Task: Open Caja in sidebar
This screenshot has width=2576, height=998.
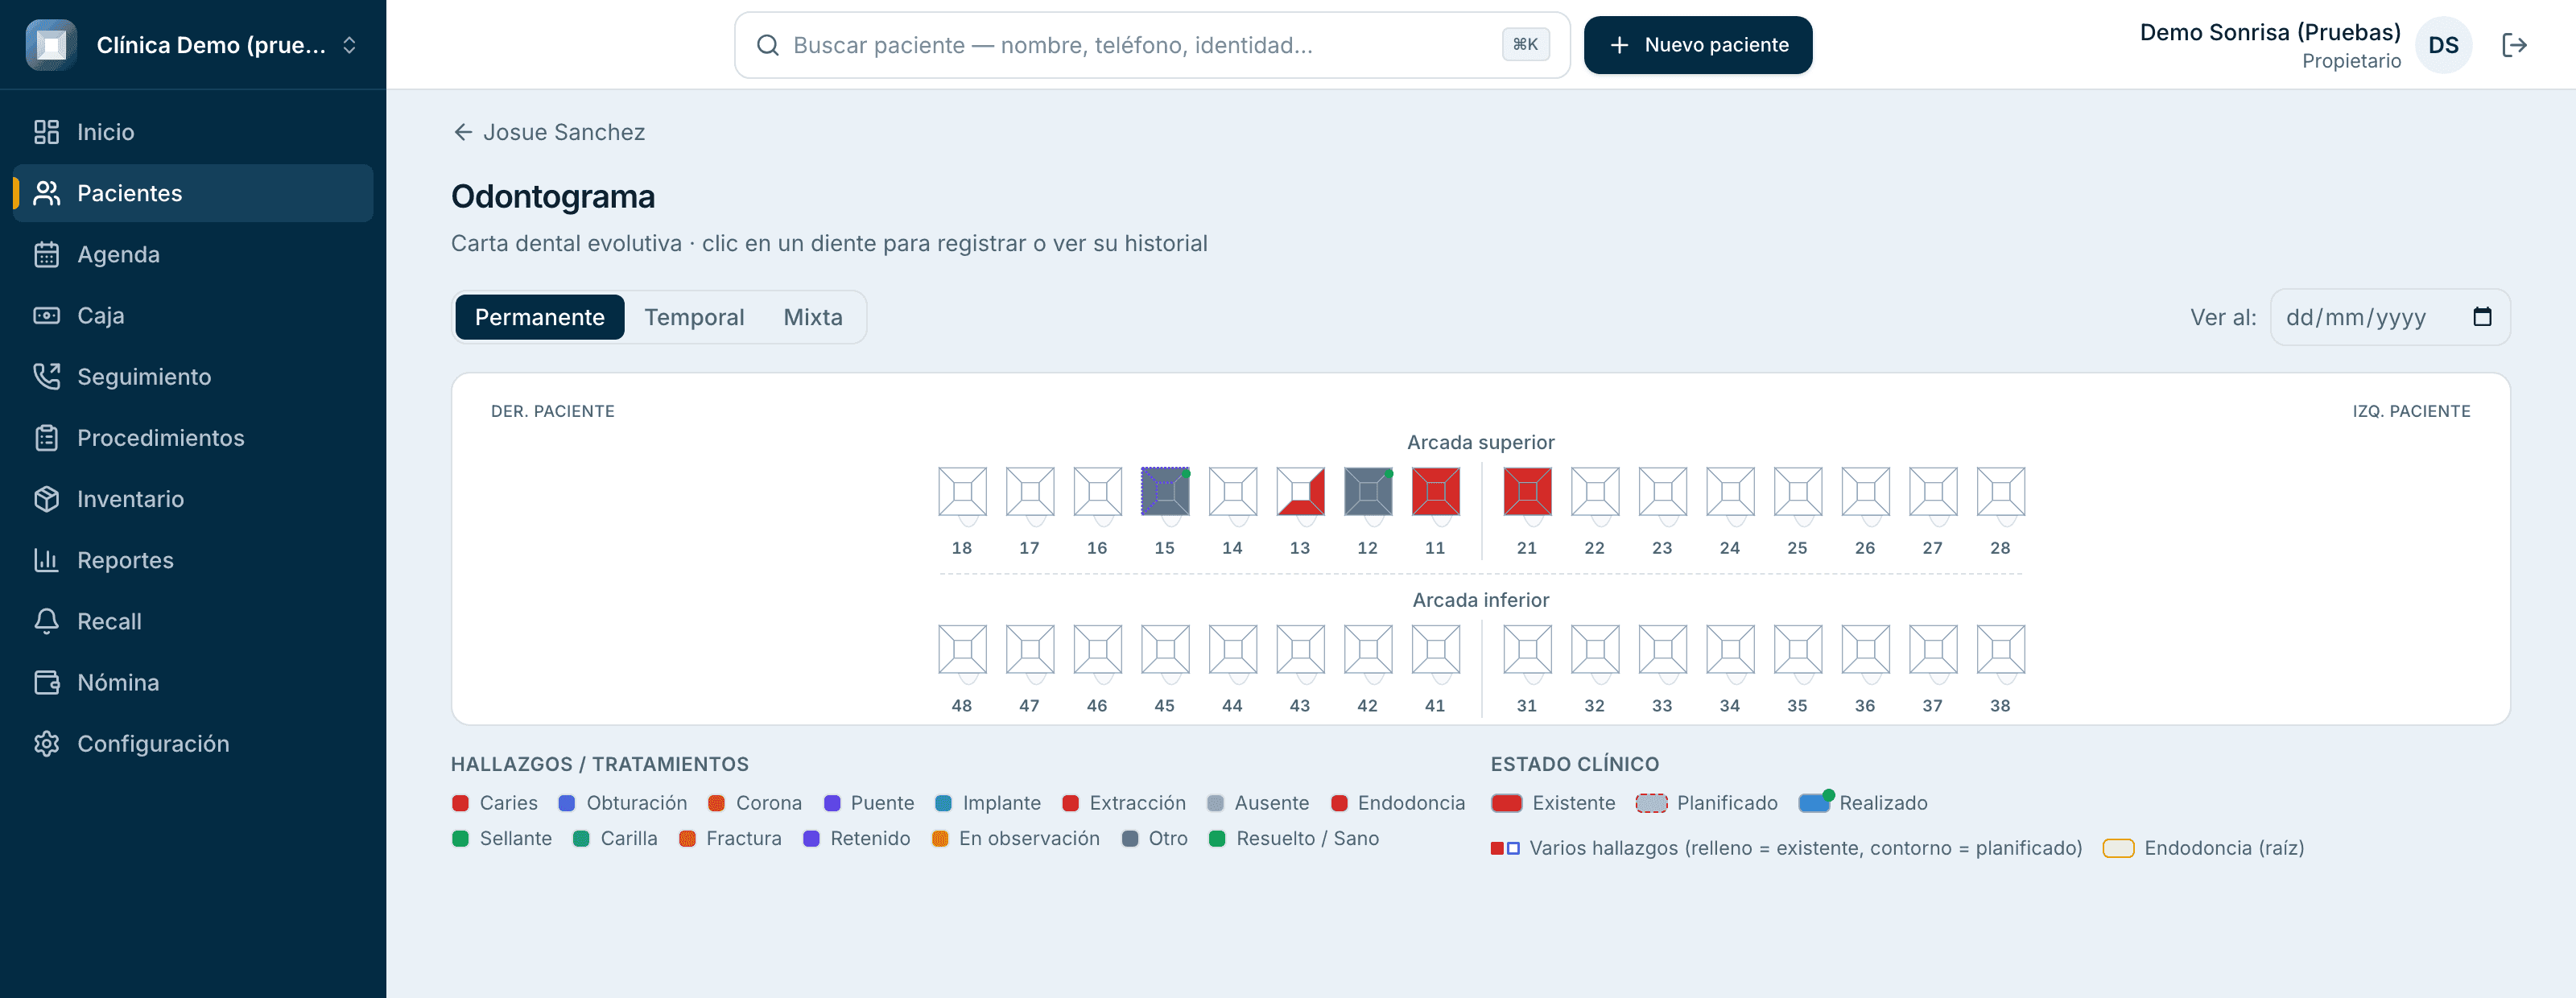Action: point(193,315)
